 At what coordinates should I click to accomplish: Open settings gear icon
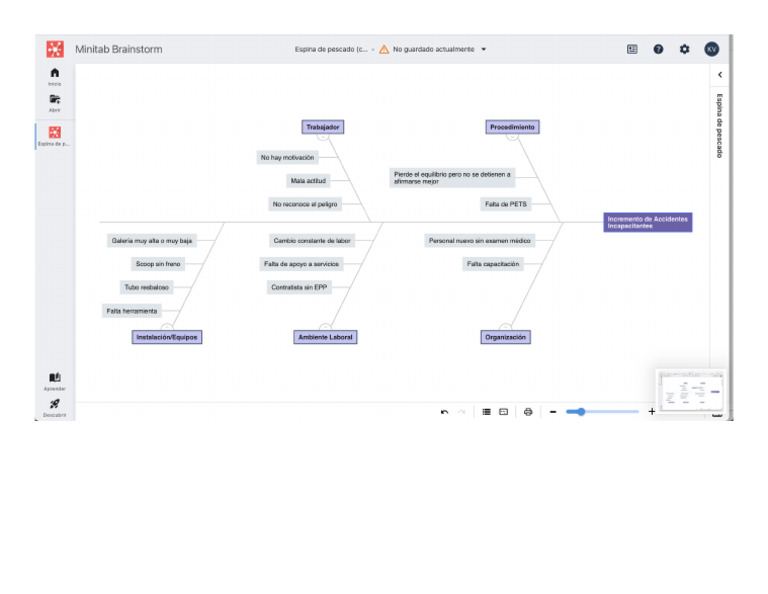(684, 49)
